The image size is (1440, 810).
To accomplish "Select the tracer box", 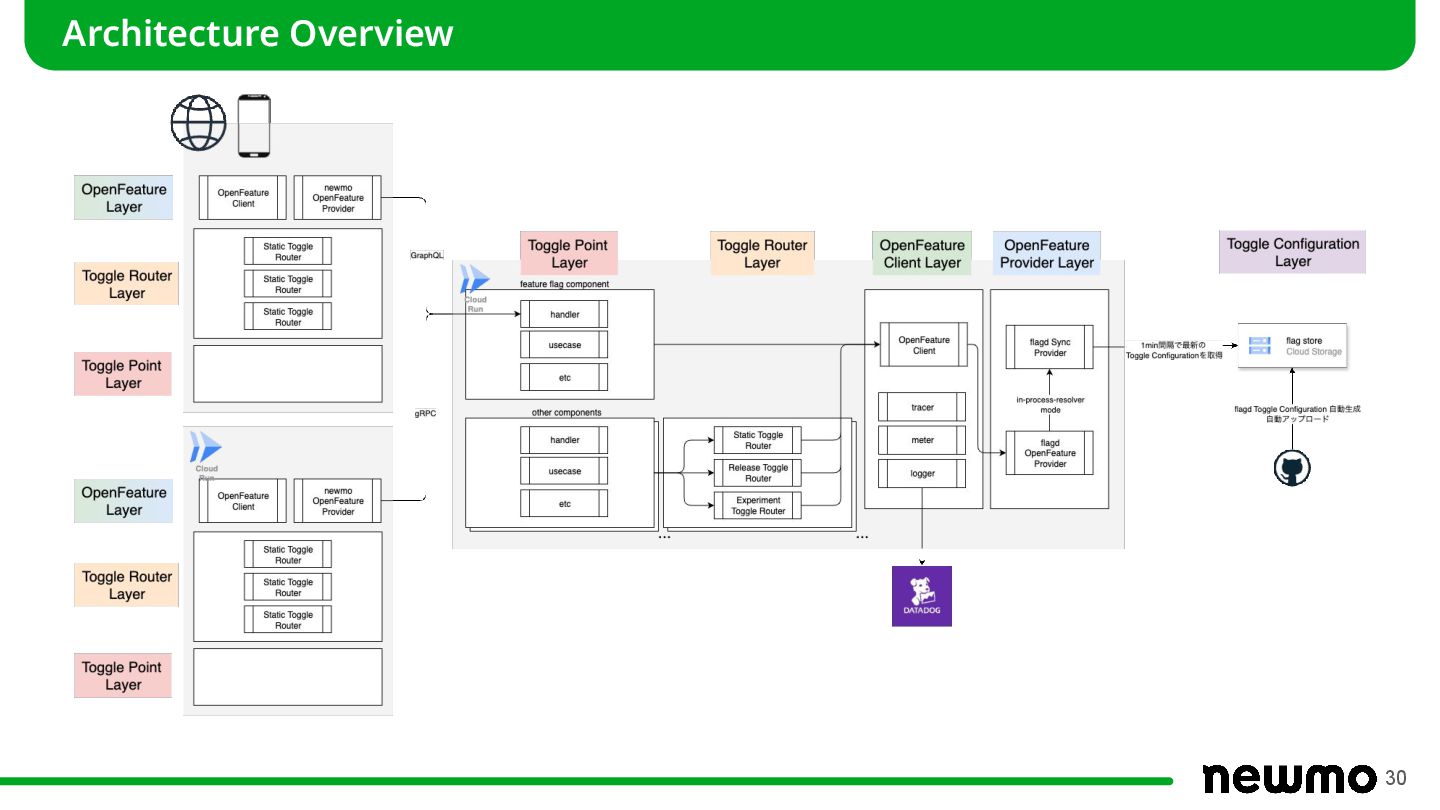I will (922, 407).
